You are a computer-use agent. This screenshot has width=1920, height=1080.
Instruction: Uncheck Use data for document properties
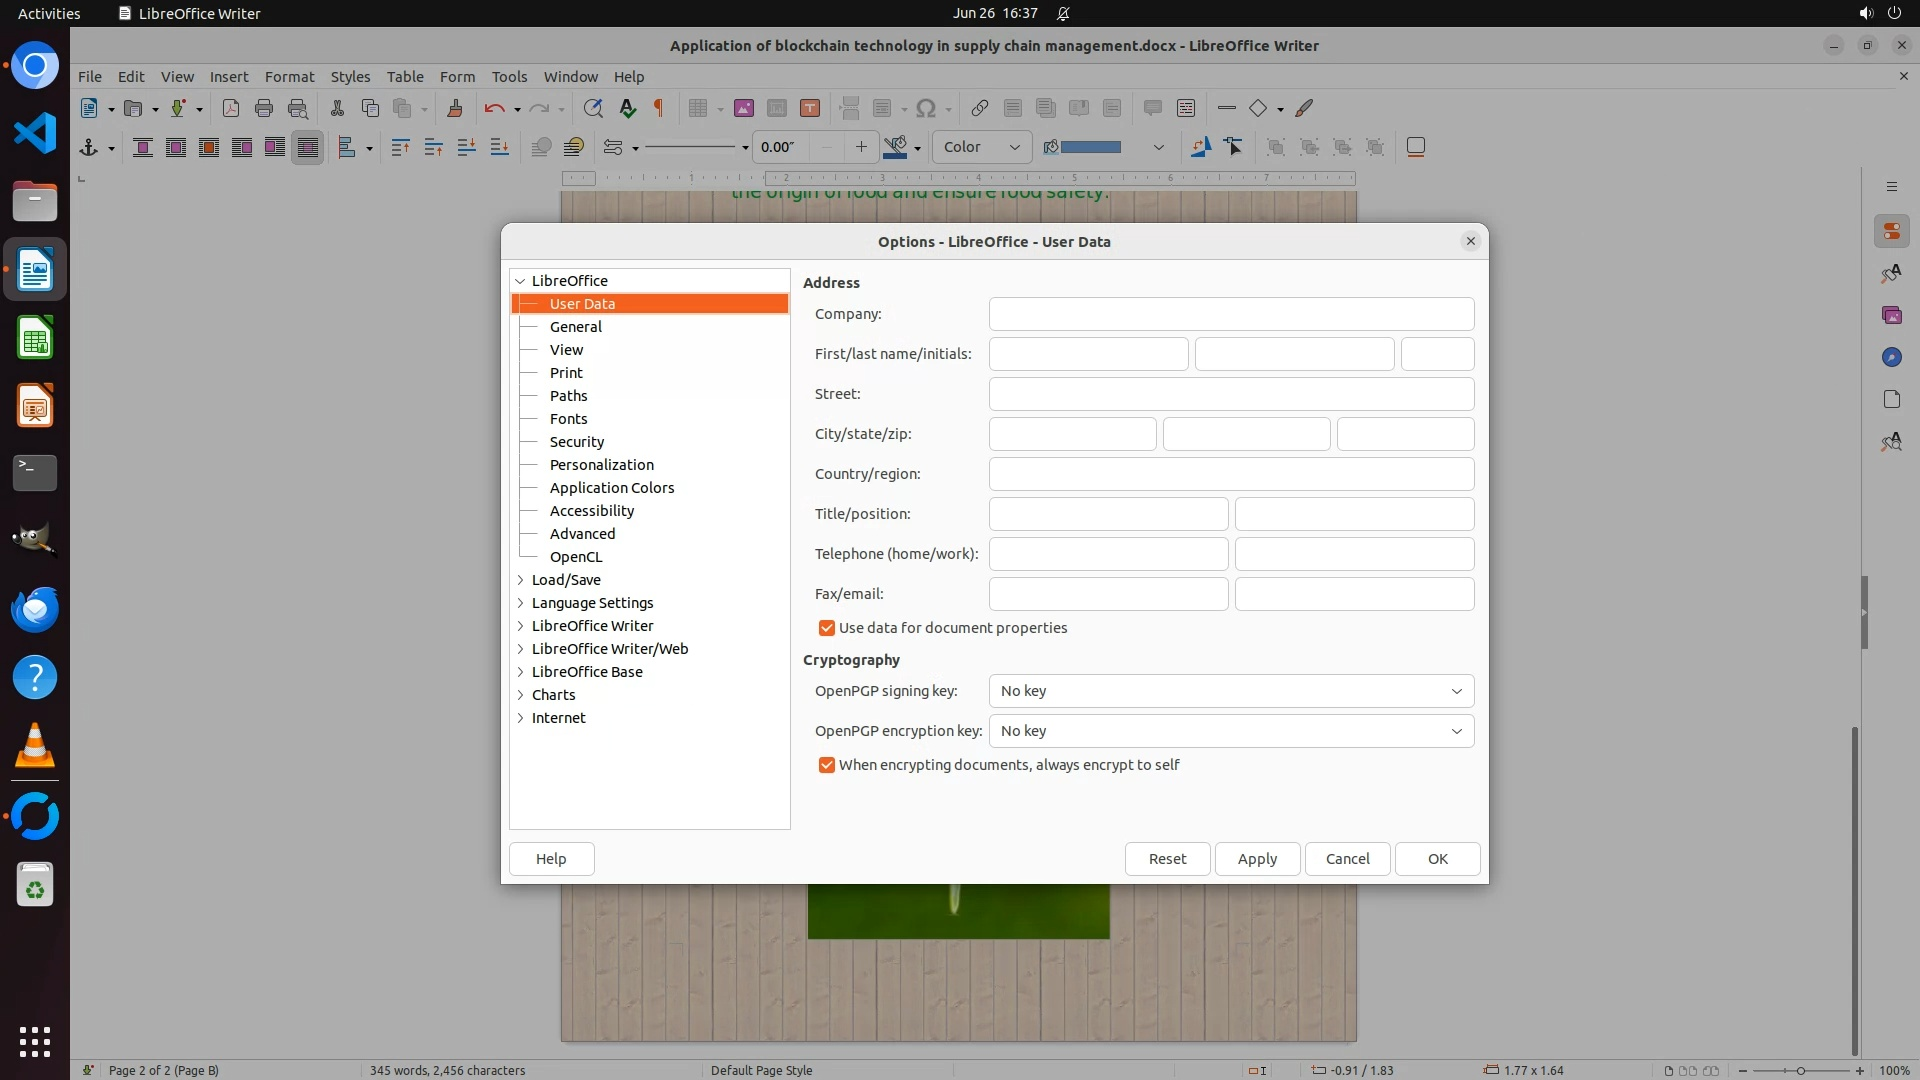[x=827, y=628]
